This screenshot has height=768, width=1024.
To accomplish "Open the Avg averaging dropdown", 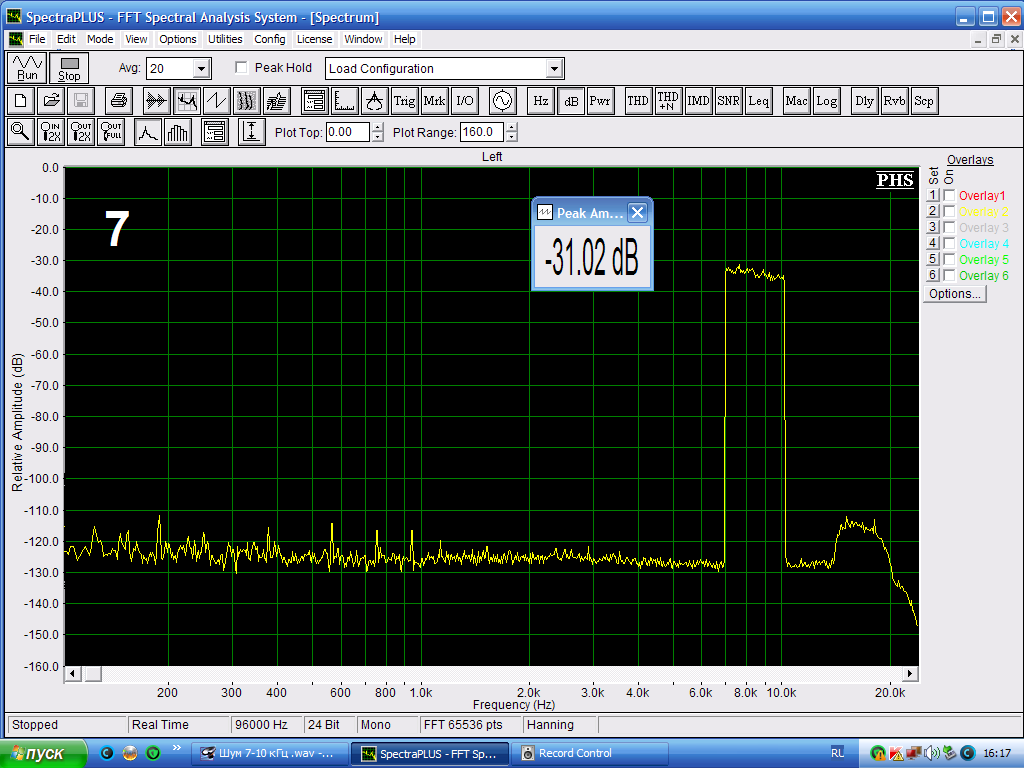I will click(201, 69).
